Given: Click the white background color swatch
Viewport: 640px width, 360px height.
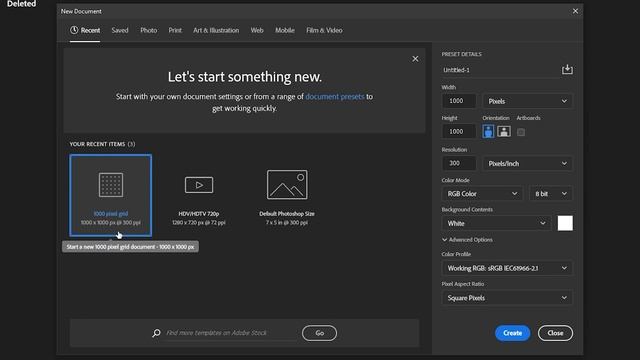Looking at the screenshot, I should (x=565, y=223).
